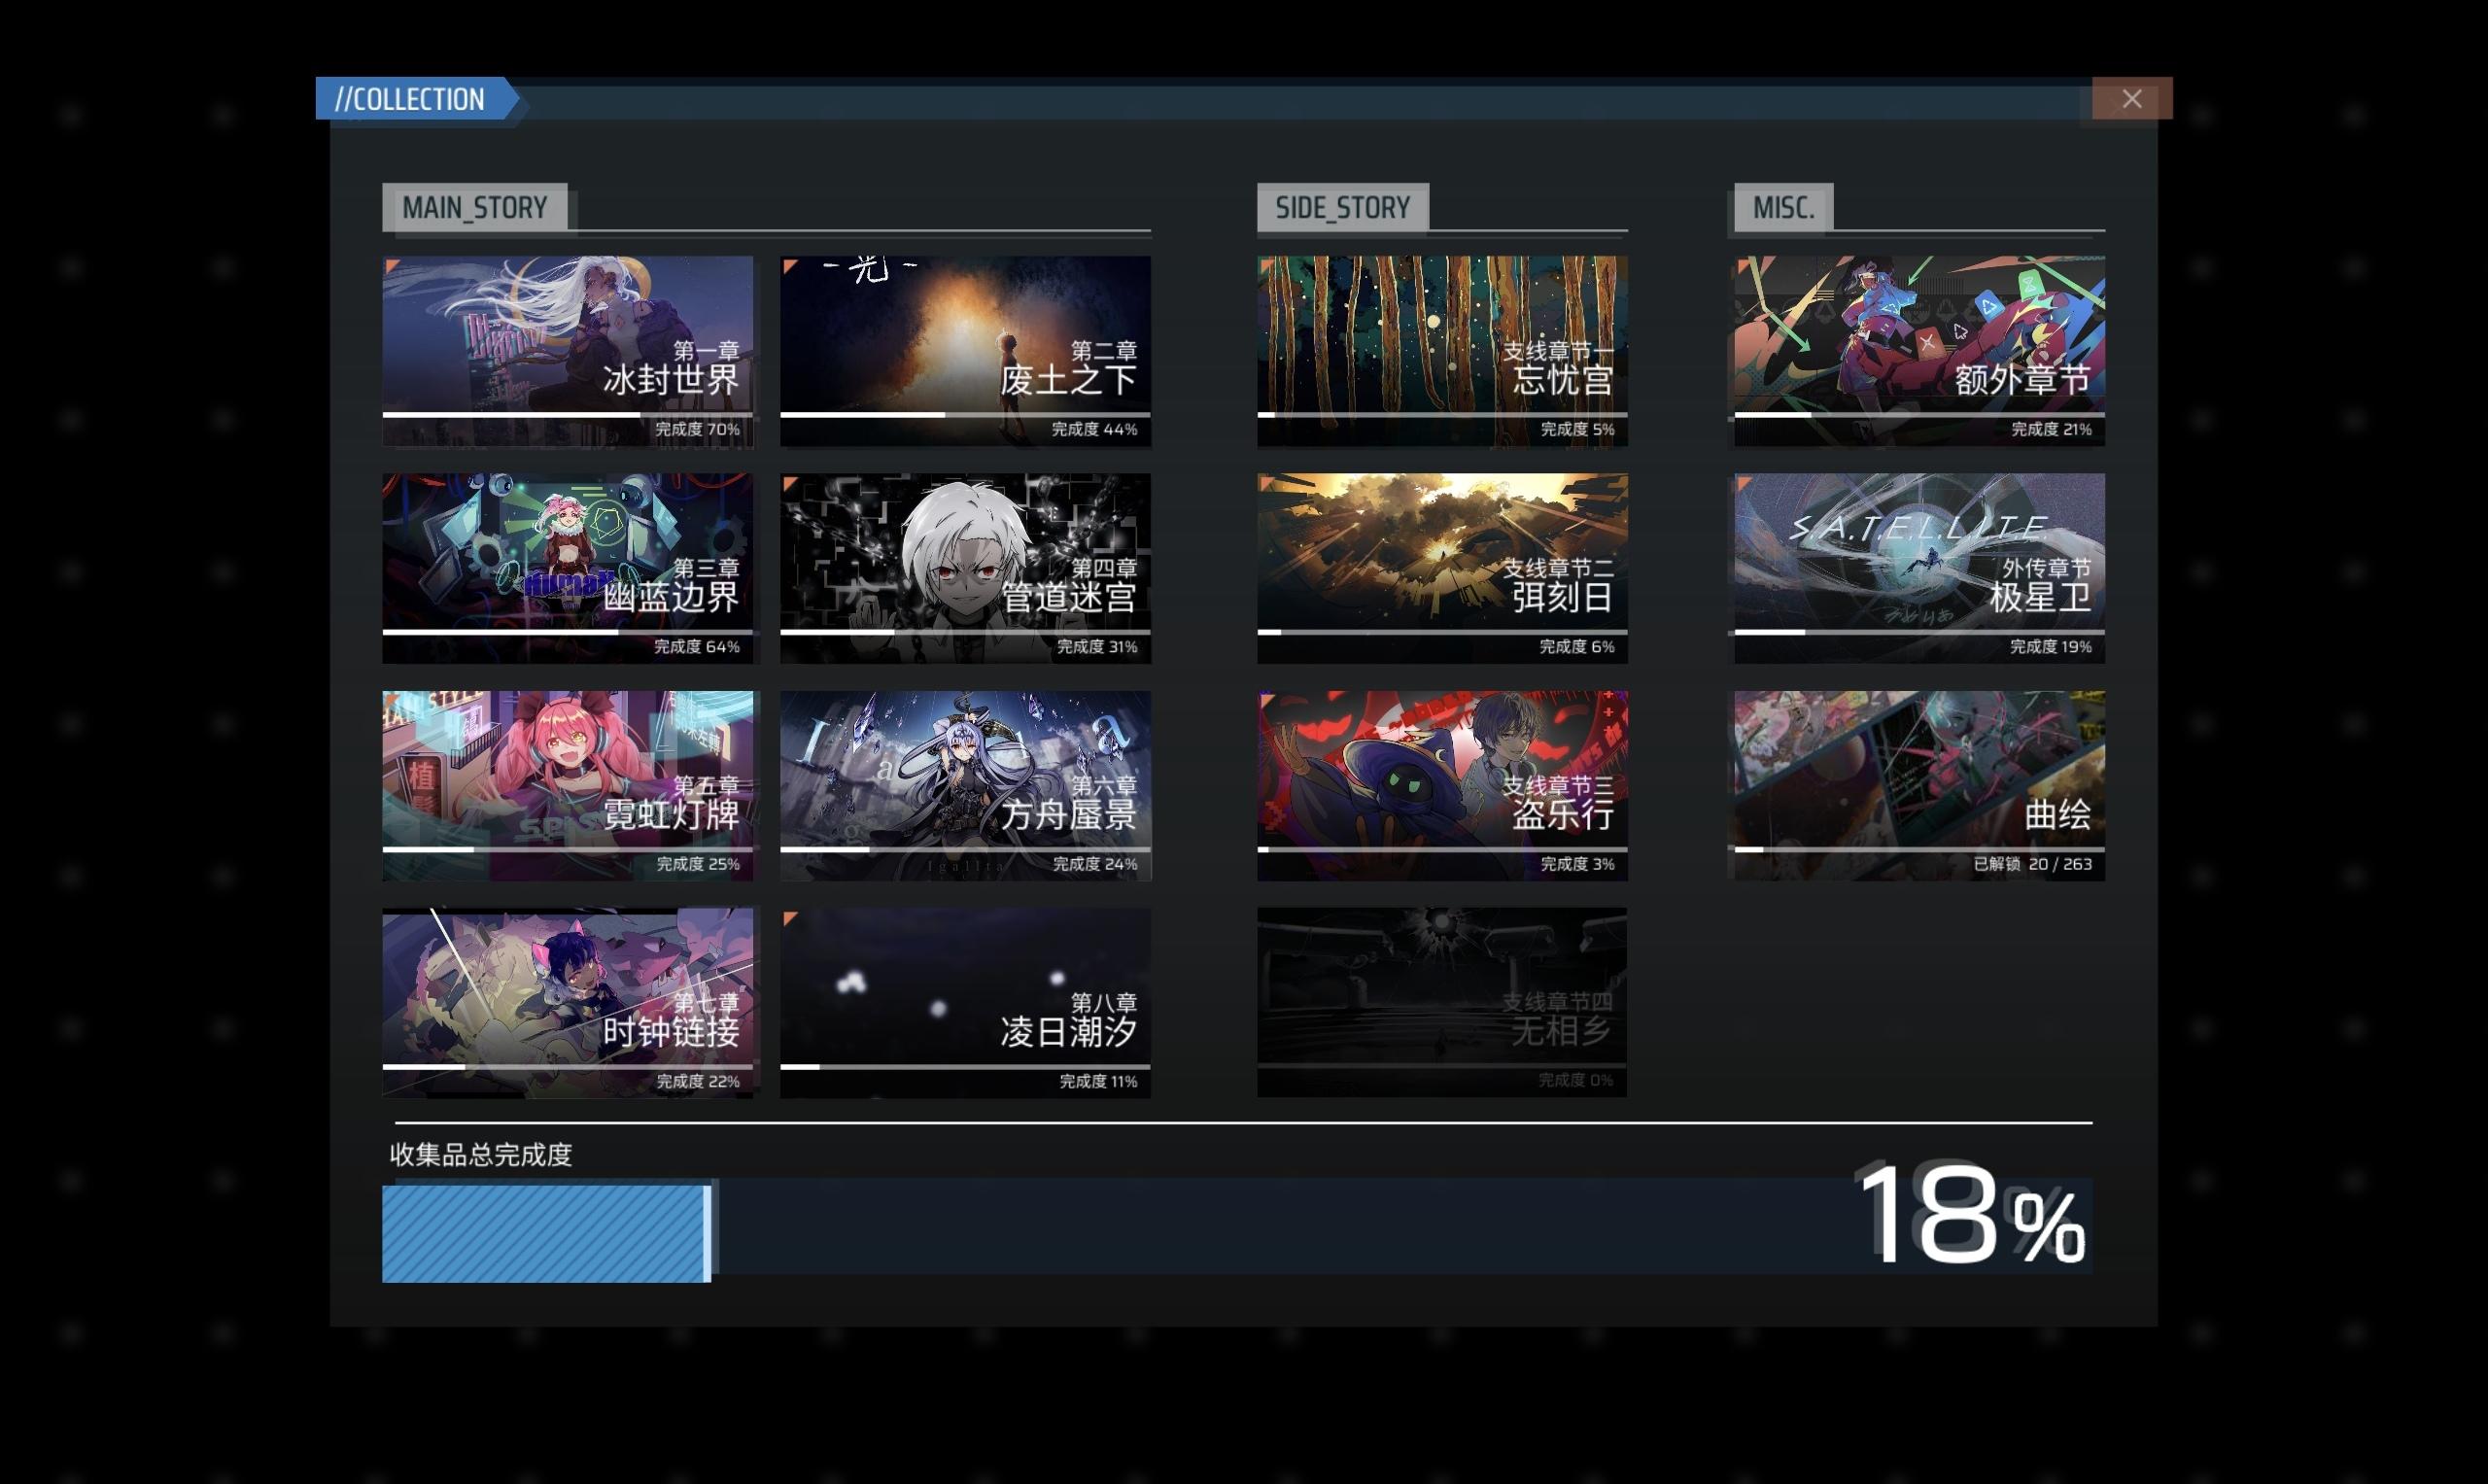Click the orange corner marker on 废土之下

click(x=789, y=265)
